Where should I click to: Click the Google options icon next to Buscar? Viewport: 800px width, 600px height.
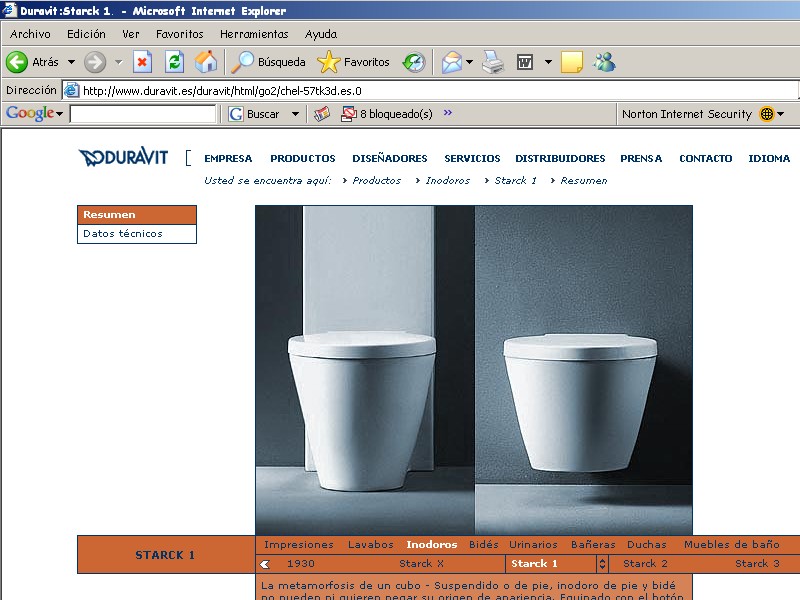click(x=235, y=114)
